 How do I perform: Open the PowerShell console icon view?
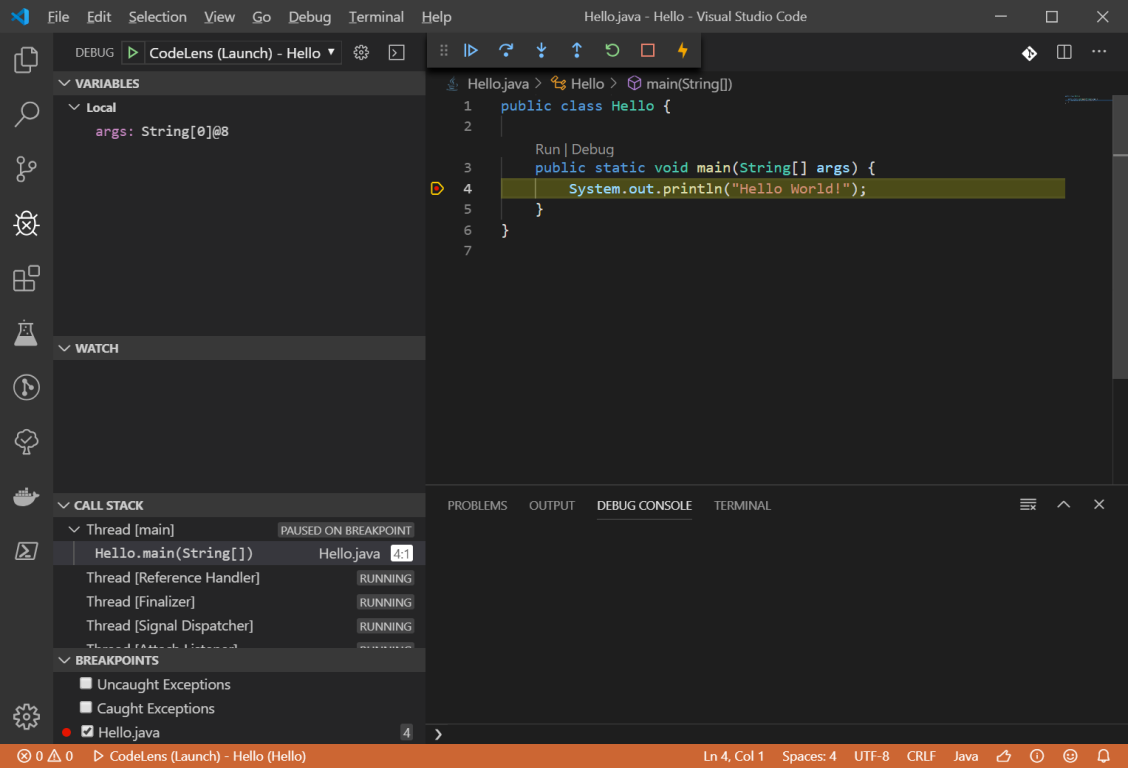click(26, 551)
